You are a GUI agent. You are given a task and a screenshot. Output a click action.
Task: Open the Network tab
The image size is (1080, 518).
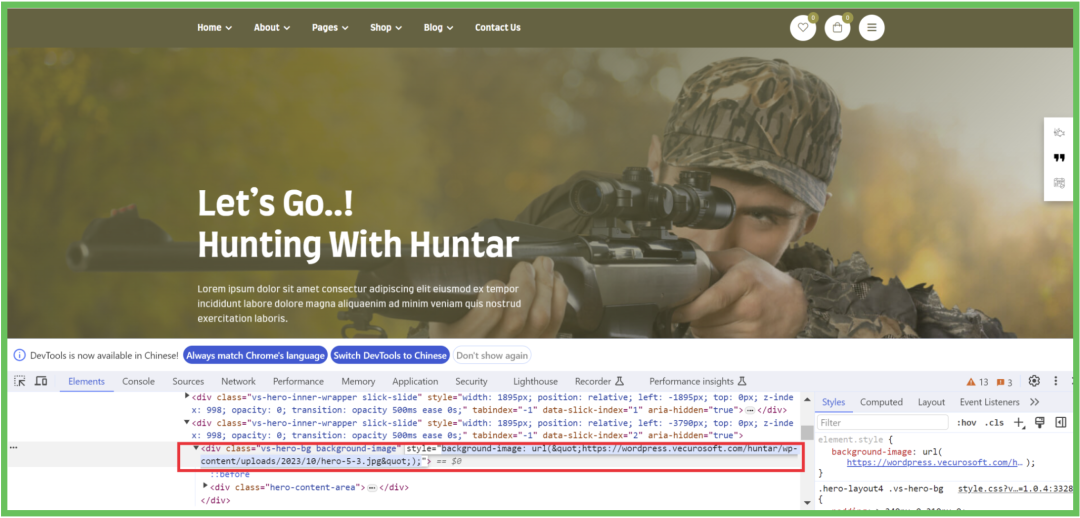(x=238, y=381)
